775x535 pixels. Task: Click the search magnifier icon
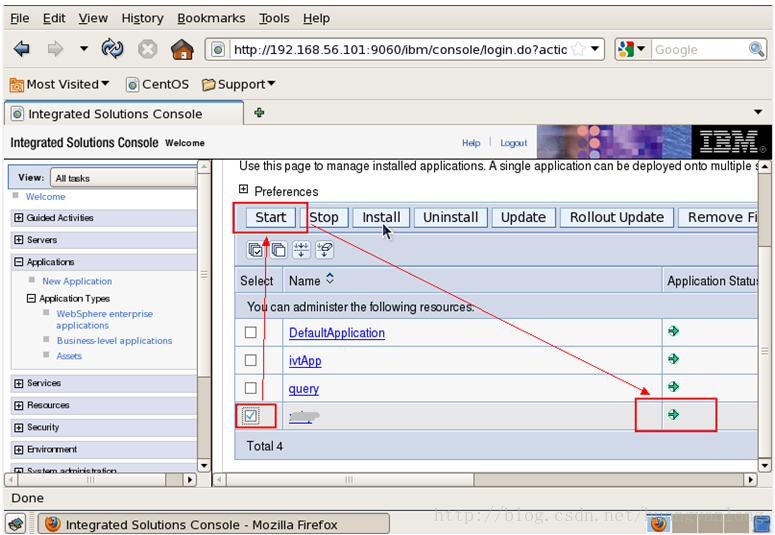757,49
